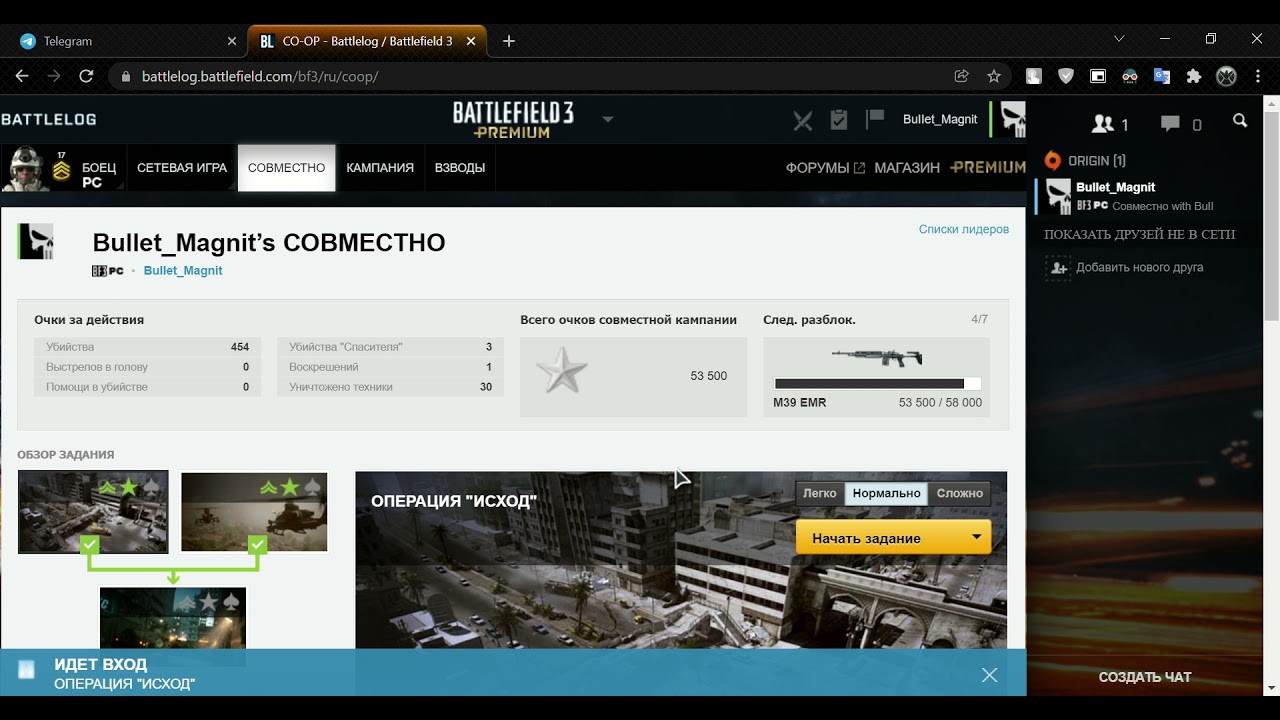The width and height of the screenshot is (1280, 720).
Task: Select Легко difficulty
Action: [x=820, y=493]
